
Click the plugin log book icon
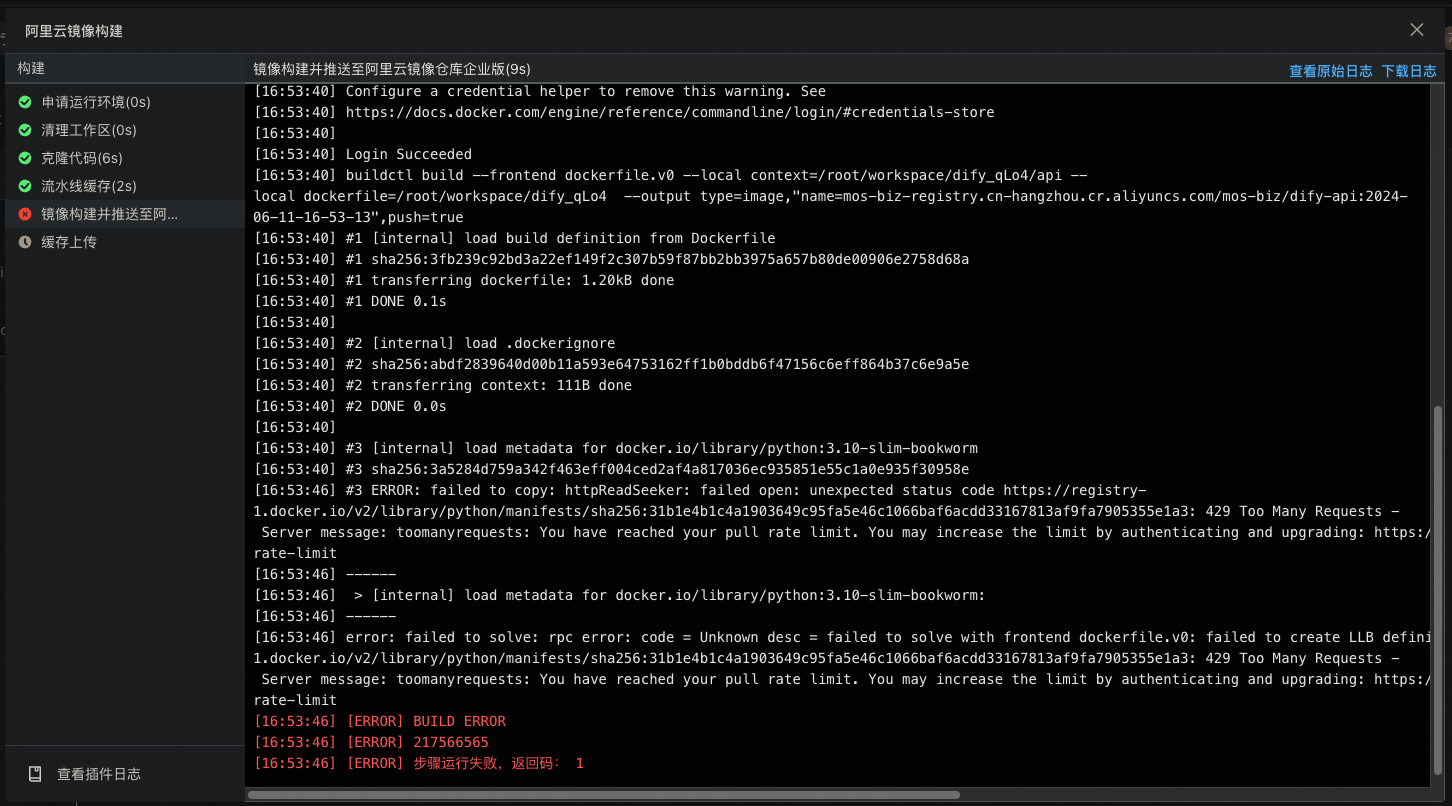tap(35, 774)
